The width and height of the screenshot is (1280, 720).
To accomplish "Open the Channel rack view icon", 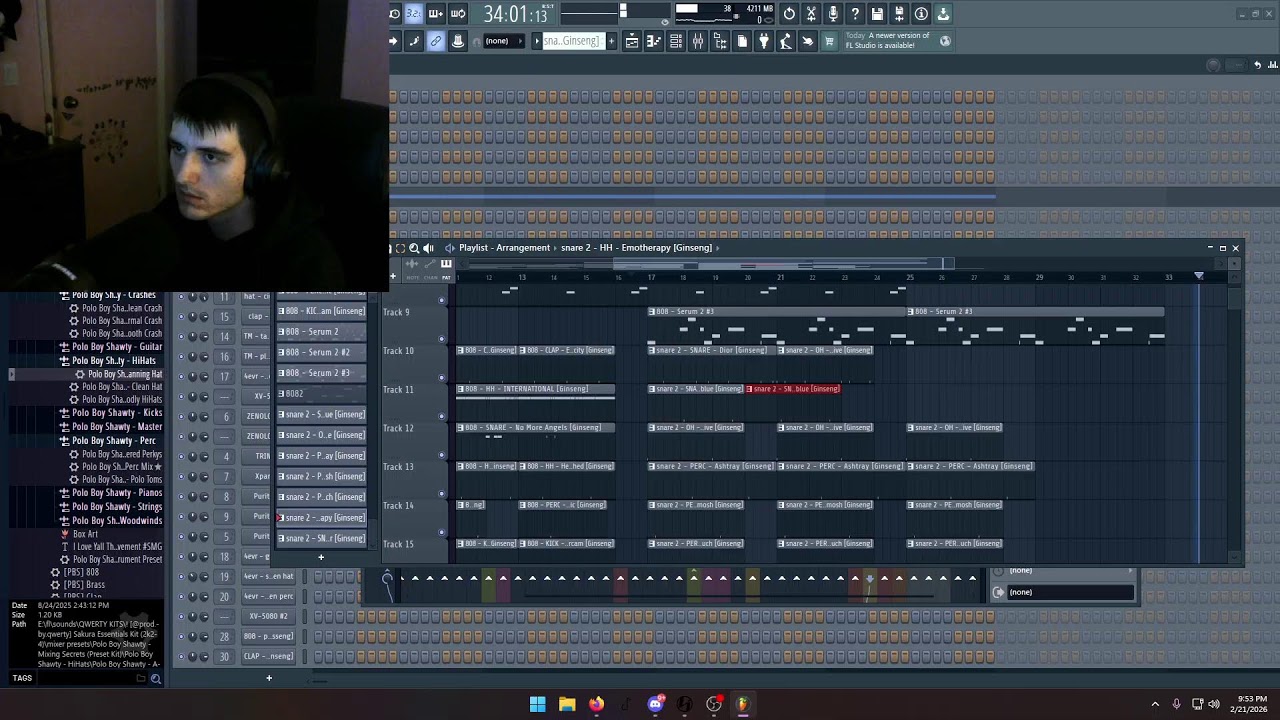I will pyautogui.click(x=676, y=41).
